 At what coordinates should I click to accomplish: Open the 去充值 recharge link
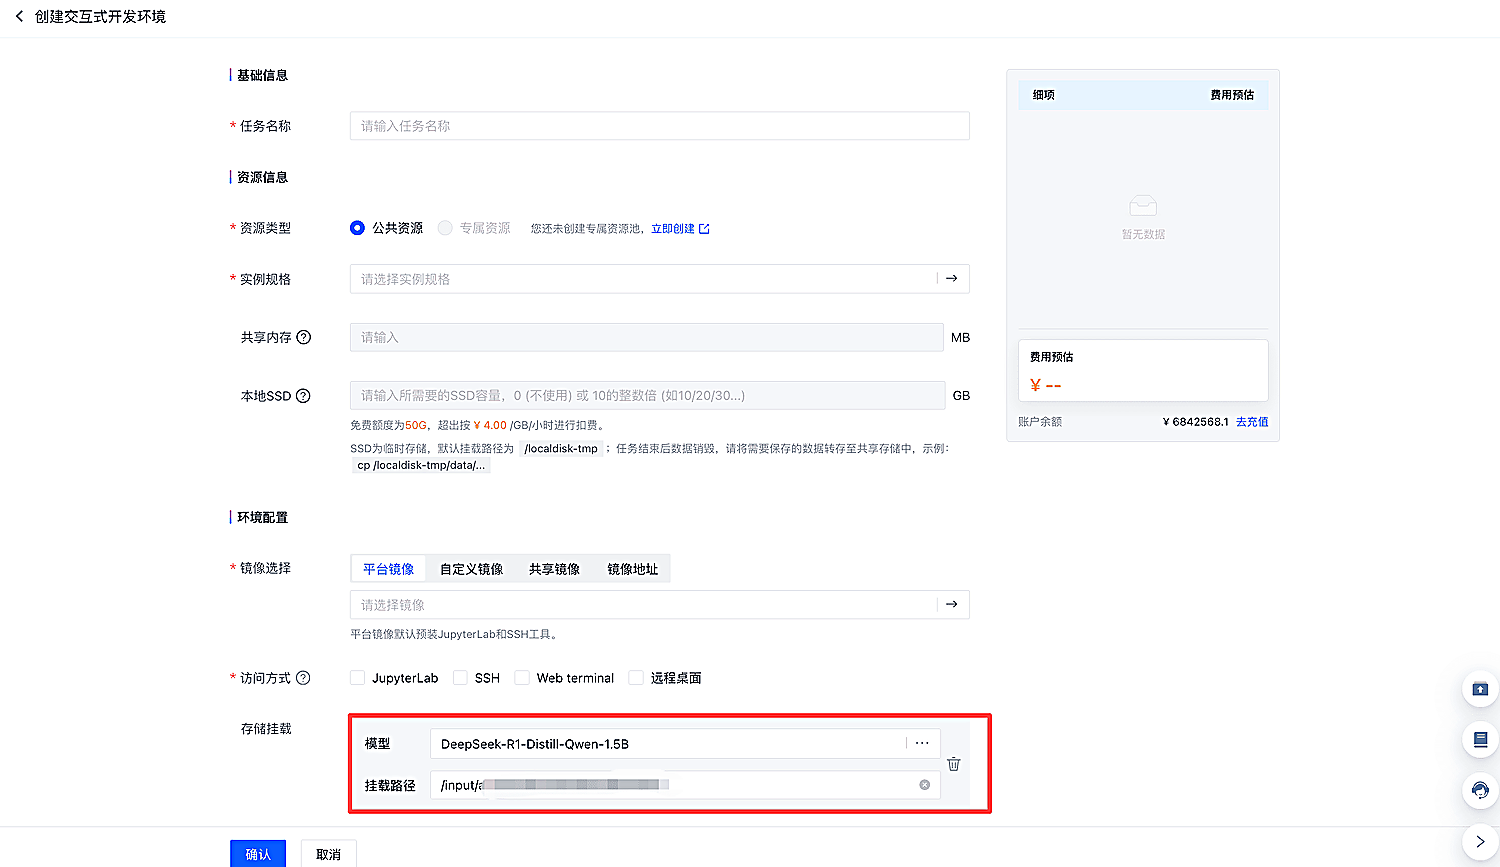1252,422
